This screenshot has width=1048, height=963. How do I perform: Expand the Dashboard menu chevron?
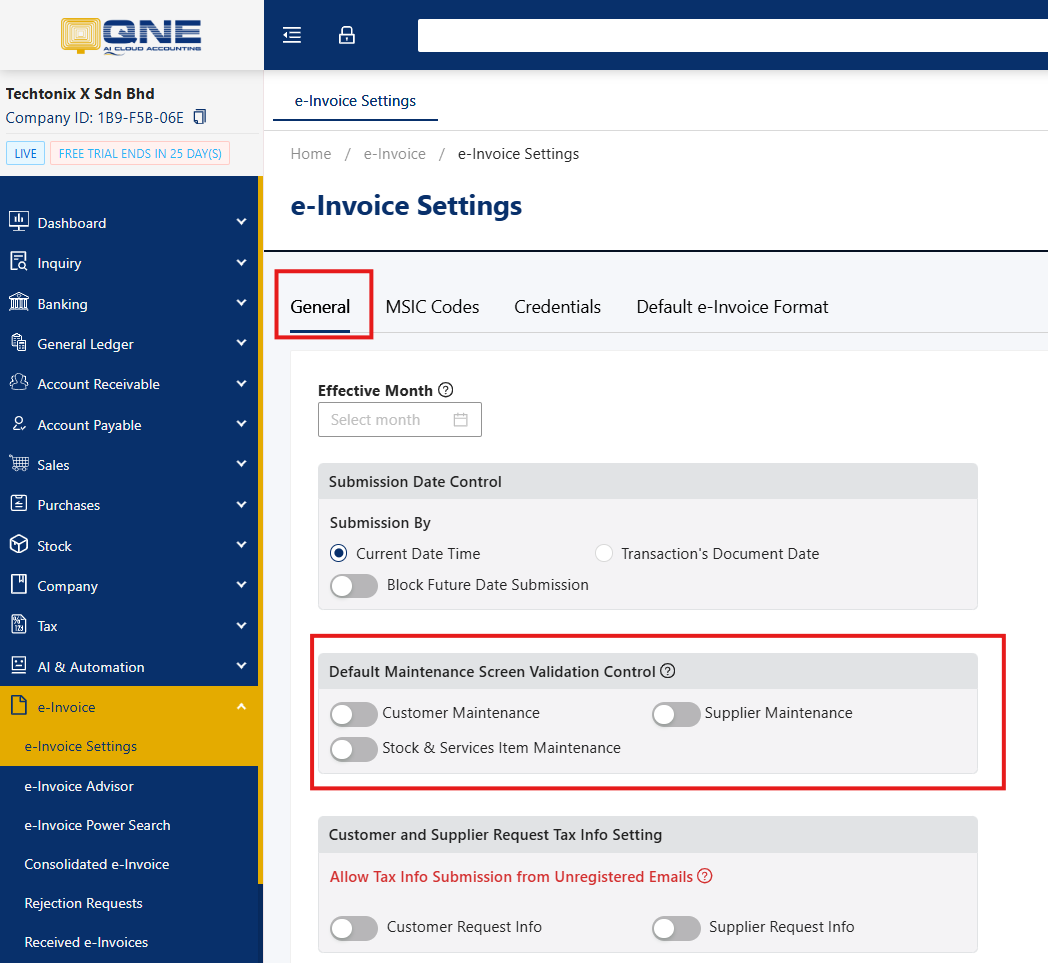point(241,222)
